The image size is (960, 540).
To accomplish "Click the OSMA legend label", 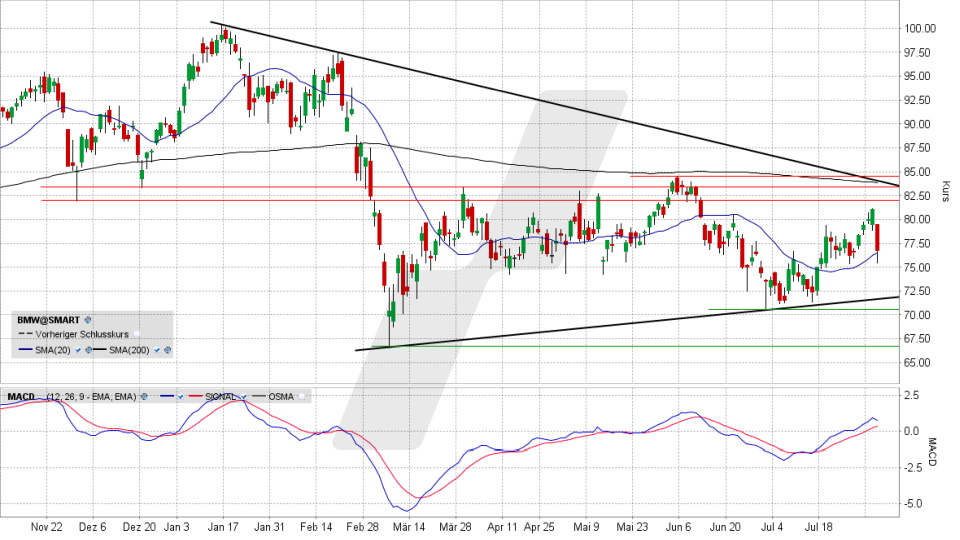I will click(281, 397).
